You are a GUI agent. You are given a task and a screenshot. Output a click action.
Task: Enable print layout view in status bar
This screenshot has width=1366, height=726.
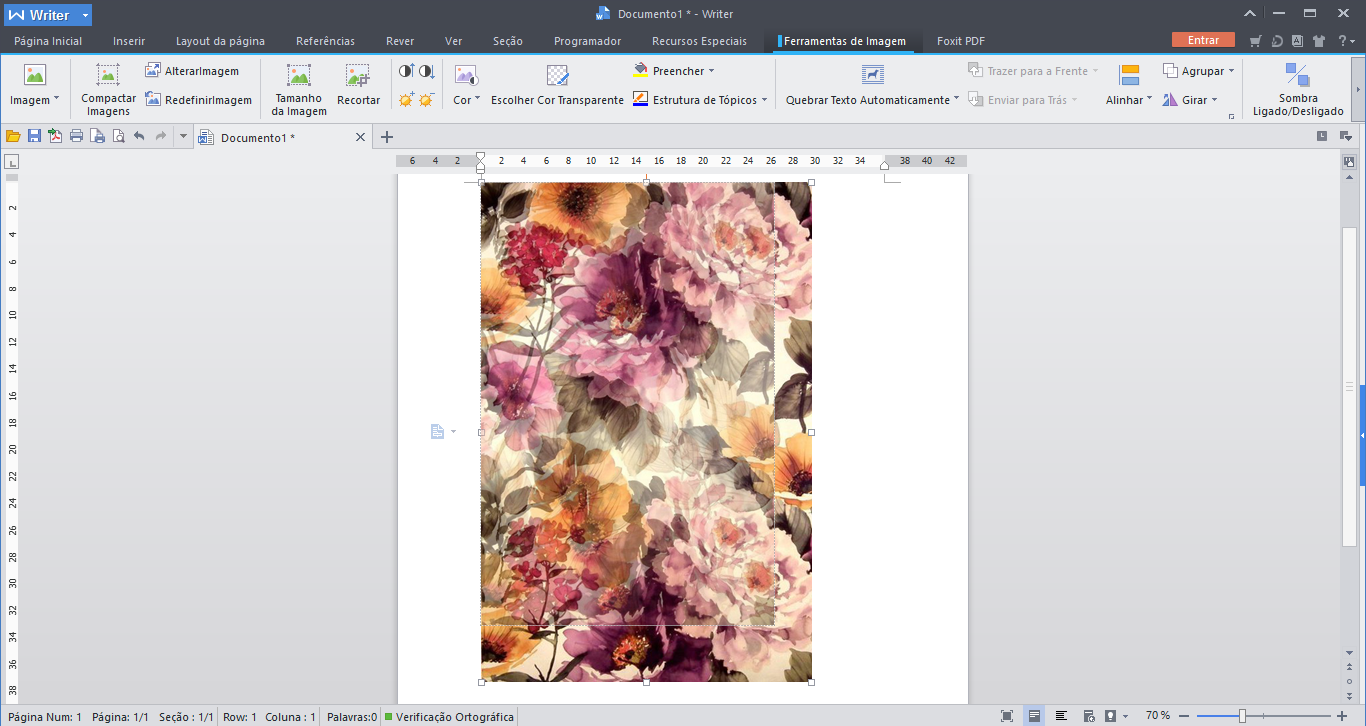1034,716
